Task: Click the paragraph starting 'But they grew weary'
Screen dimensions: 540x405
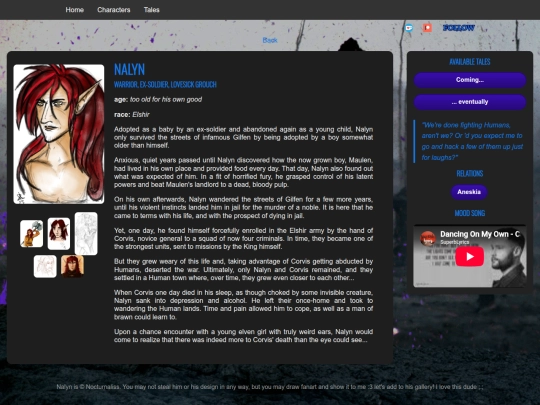Action: pyautogui.click(x=243, y=270)
